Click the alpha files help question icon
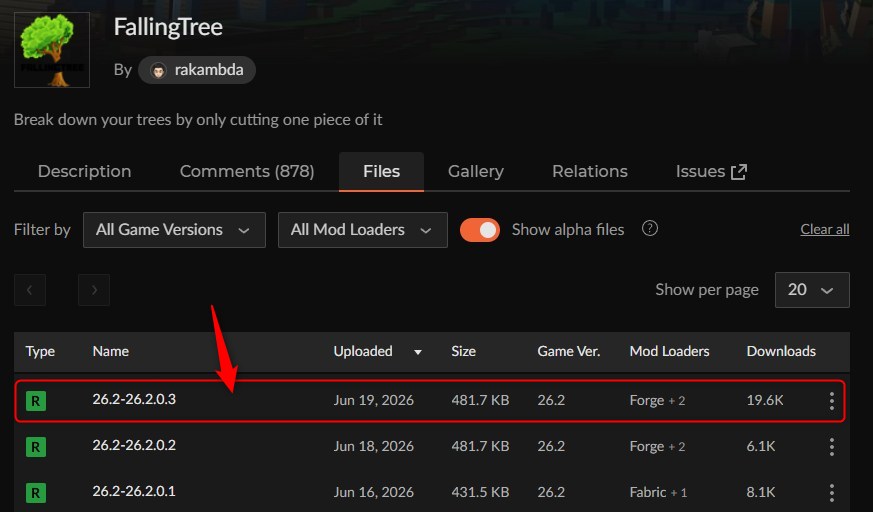 click(x=650, y=229)
